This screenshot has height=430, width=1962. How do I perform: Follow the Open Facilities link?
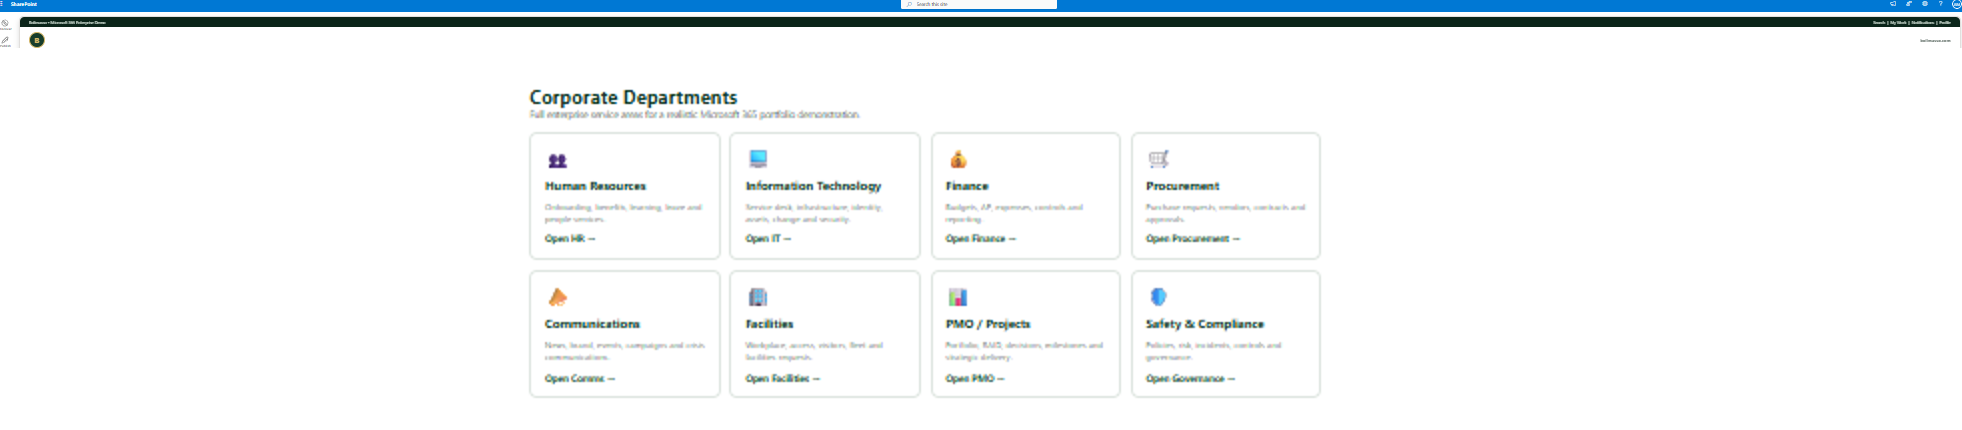pyautogui.click(x=783, y=379)
